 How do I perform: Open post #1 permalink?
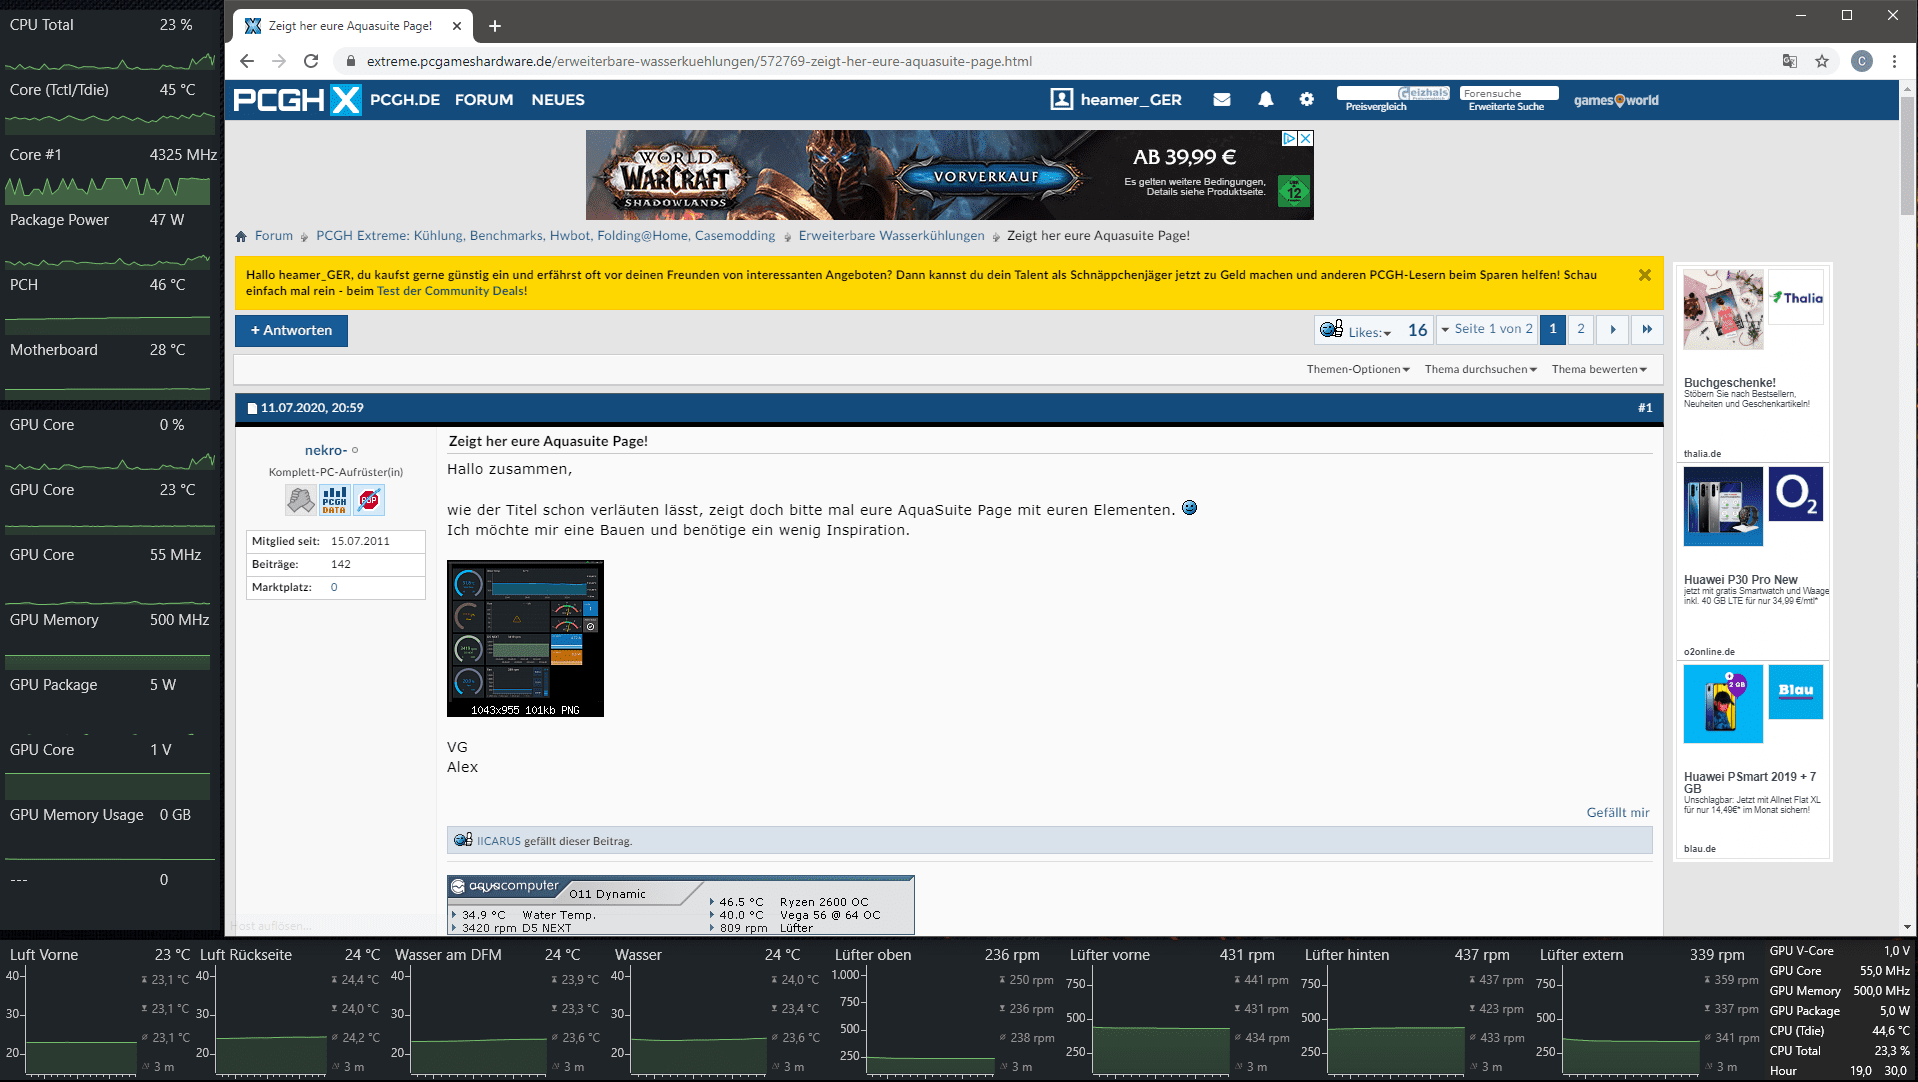1644,408
